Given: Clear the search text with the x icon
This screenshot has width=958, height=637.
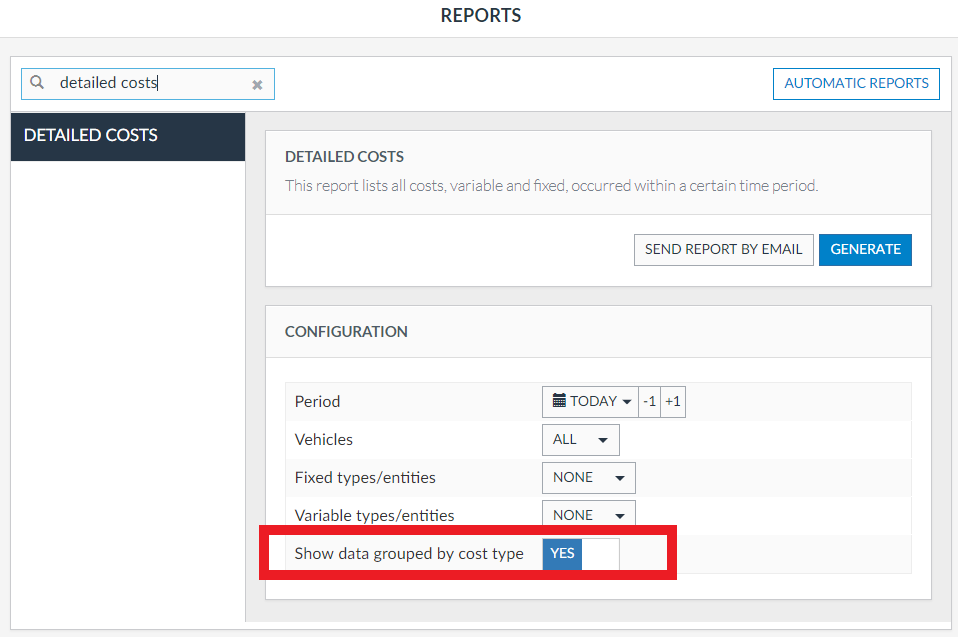Looking at the screenshot, I should (x=257, y=85).
